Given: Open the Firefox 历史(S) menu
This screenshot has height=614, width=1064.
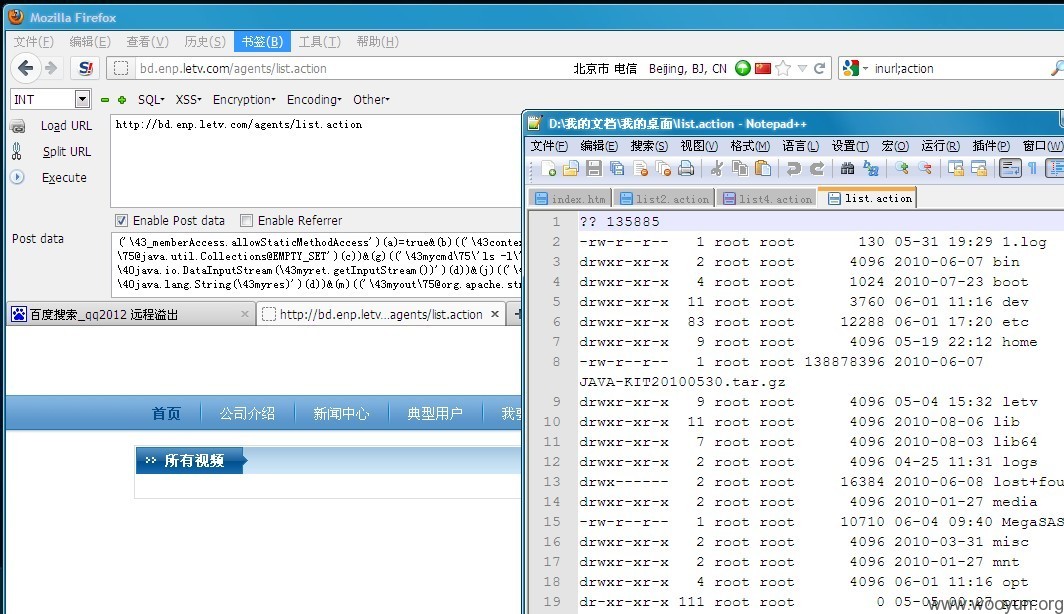Looking at the screenshot, I should (204, 41).
